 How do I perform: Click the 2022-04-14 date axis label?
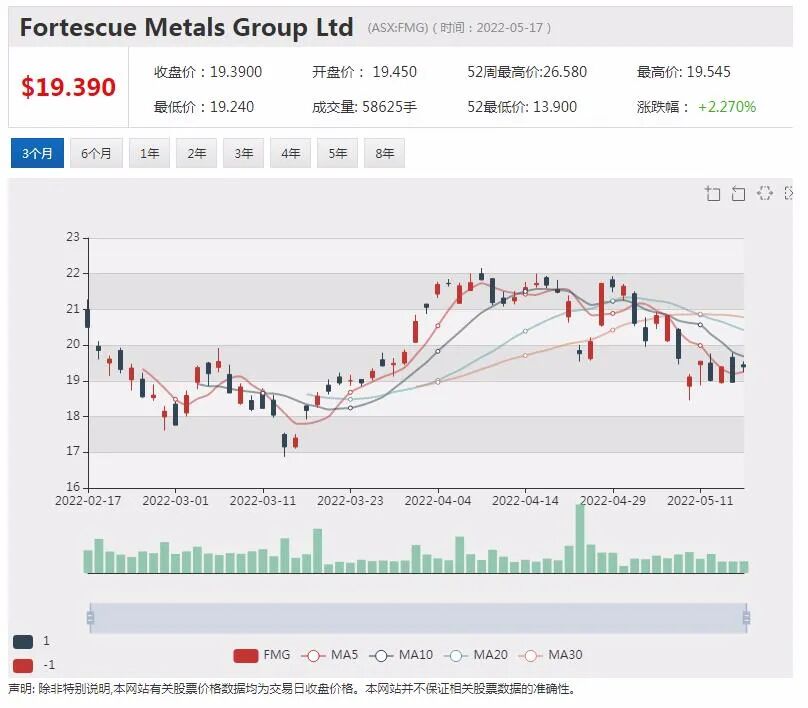[525, 501]
